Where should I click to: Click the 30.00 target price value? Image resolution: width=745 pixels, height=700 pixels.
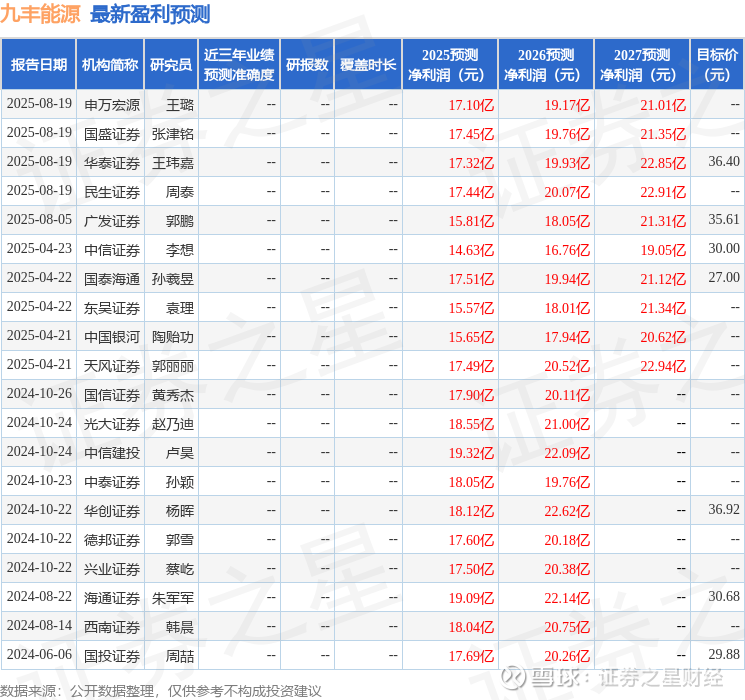pos(724,248)
